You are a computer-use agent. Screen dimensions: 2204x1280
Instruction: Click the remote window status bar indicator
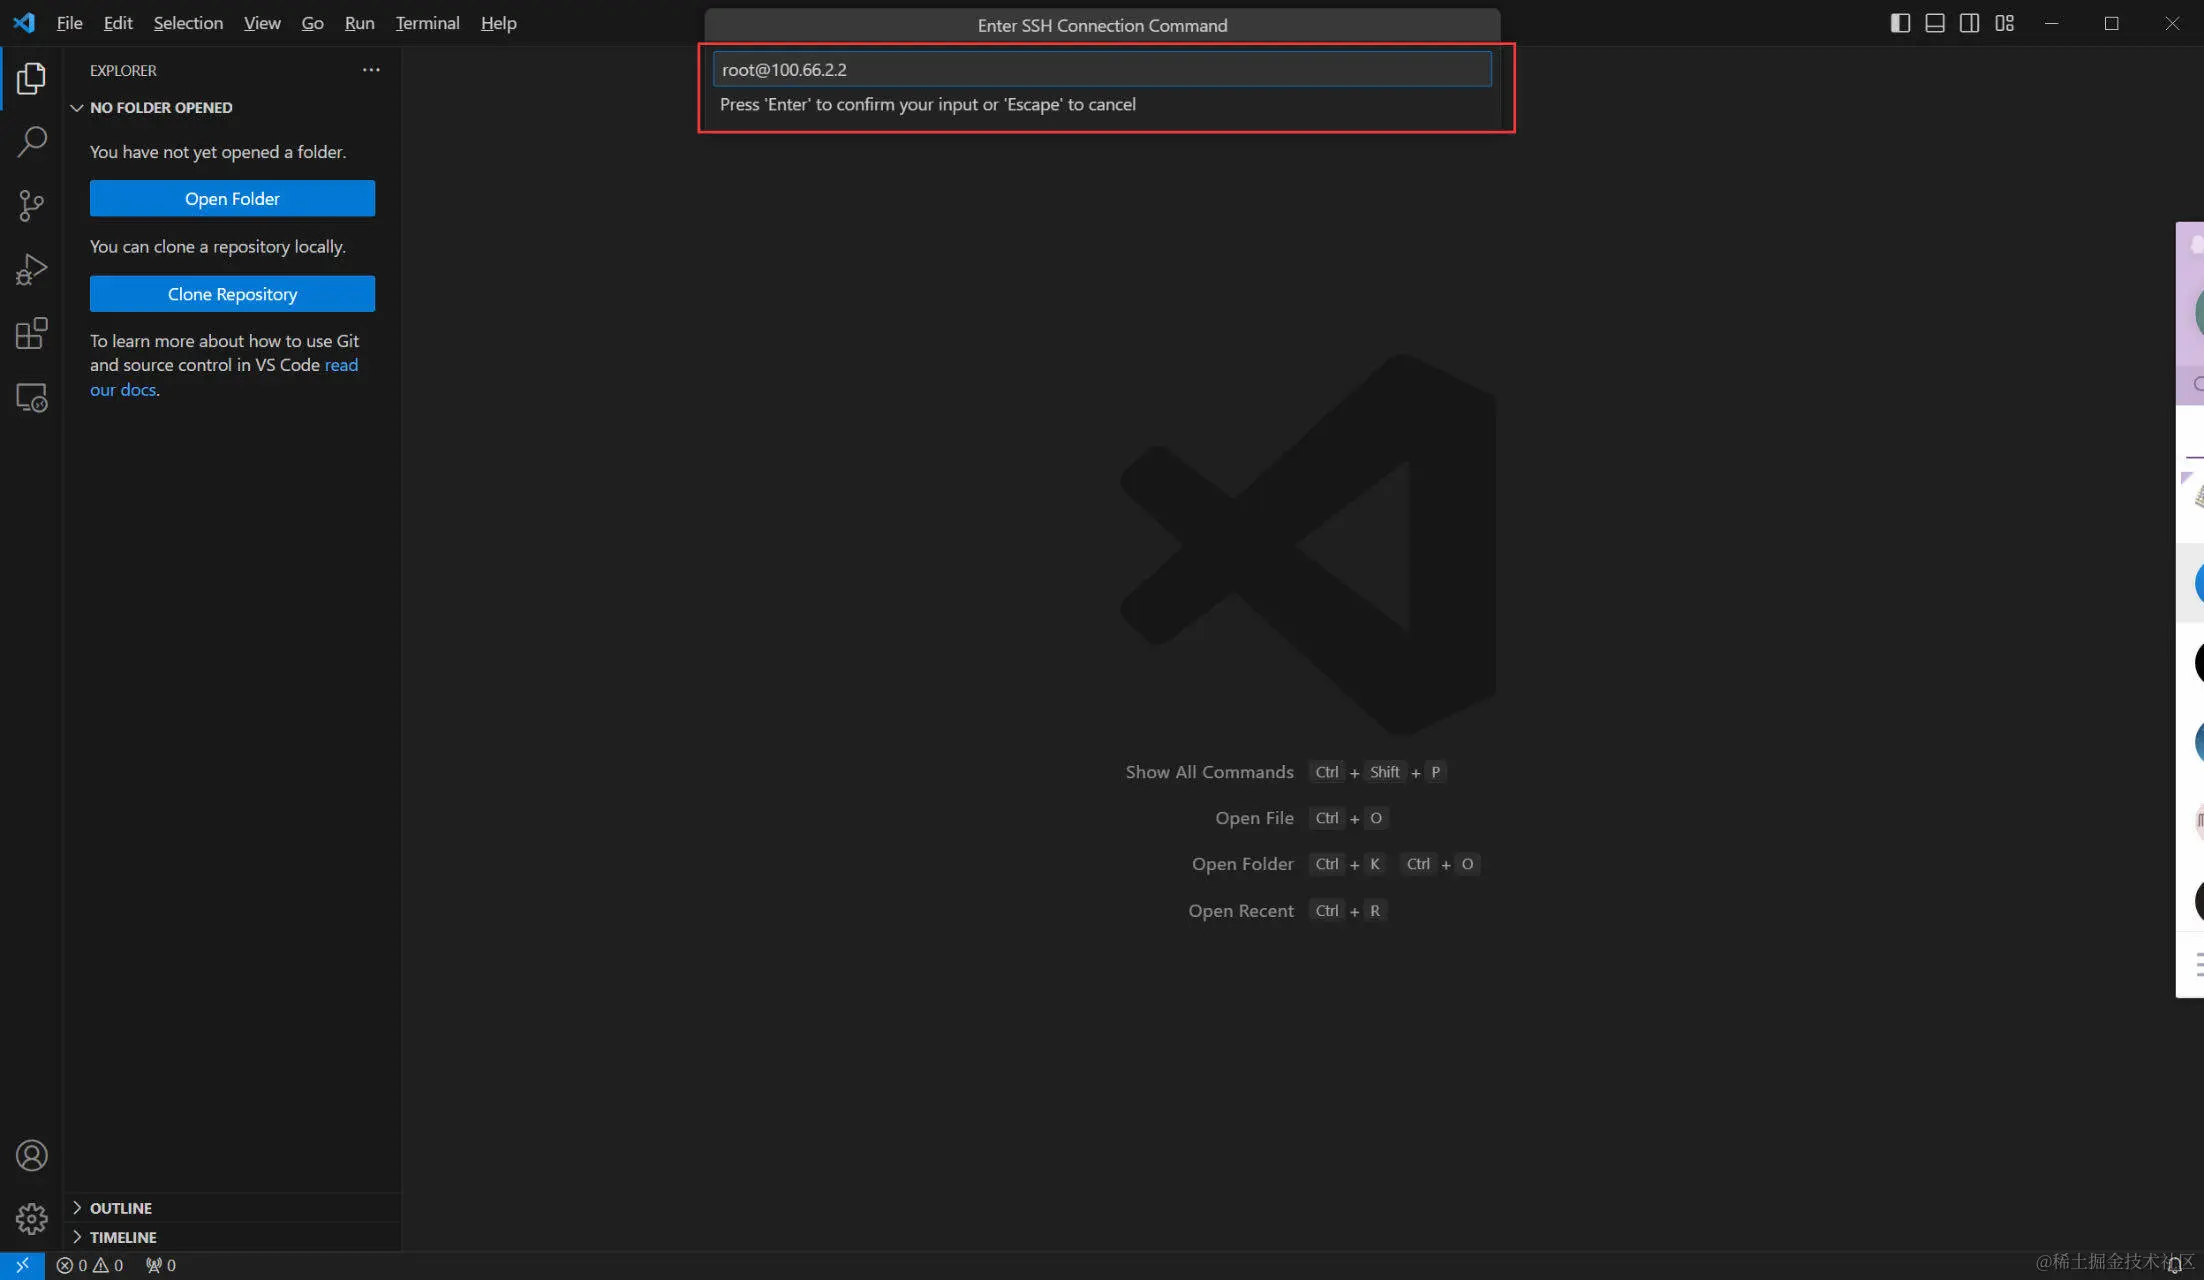(22, 1265)
